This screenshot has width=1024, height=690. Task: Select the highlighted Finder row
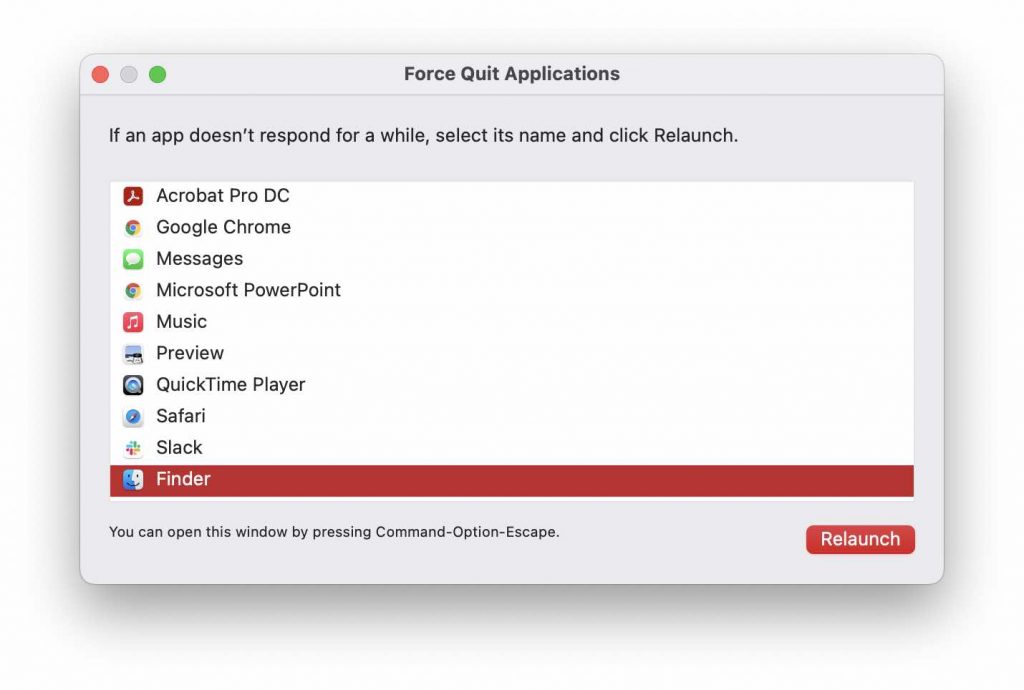coord(511,480)
